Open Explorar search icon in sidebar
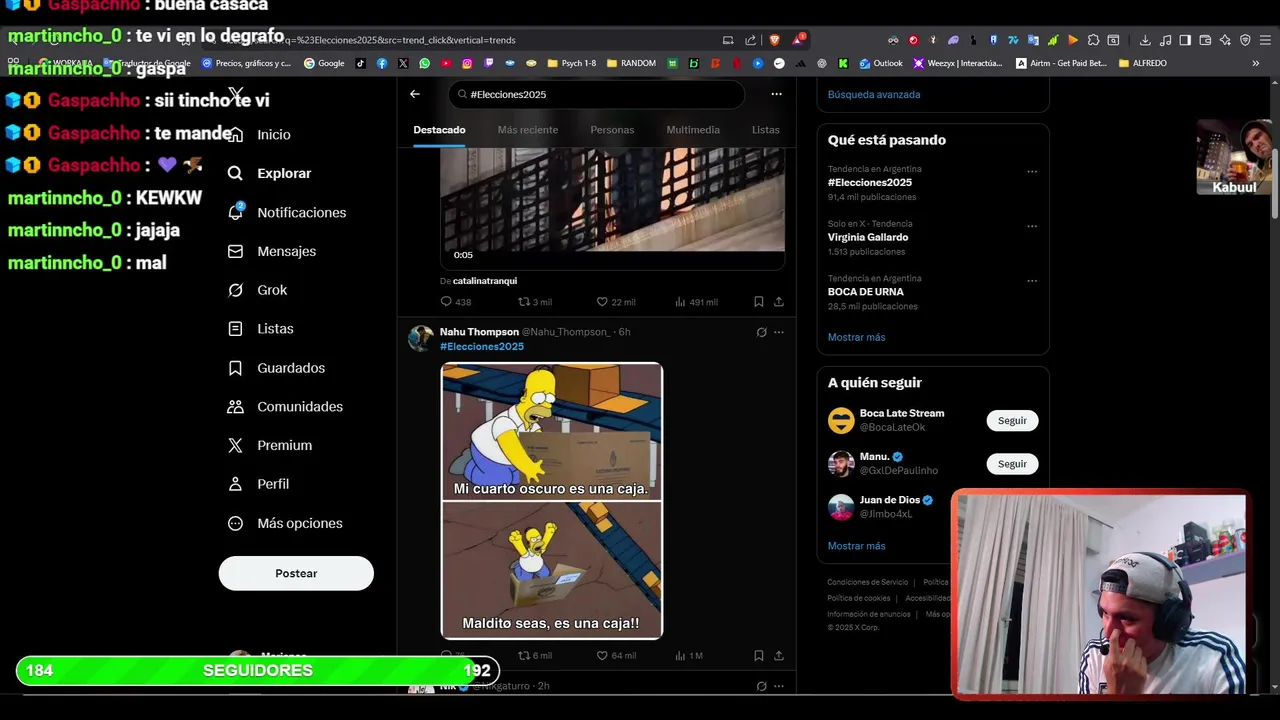The height and width of the screenshot is (720, 1280). [x=235, y=173]
